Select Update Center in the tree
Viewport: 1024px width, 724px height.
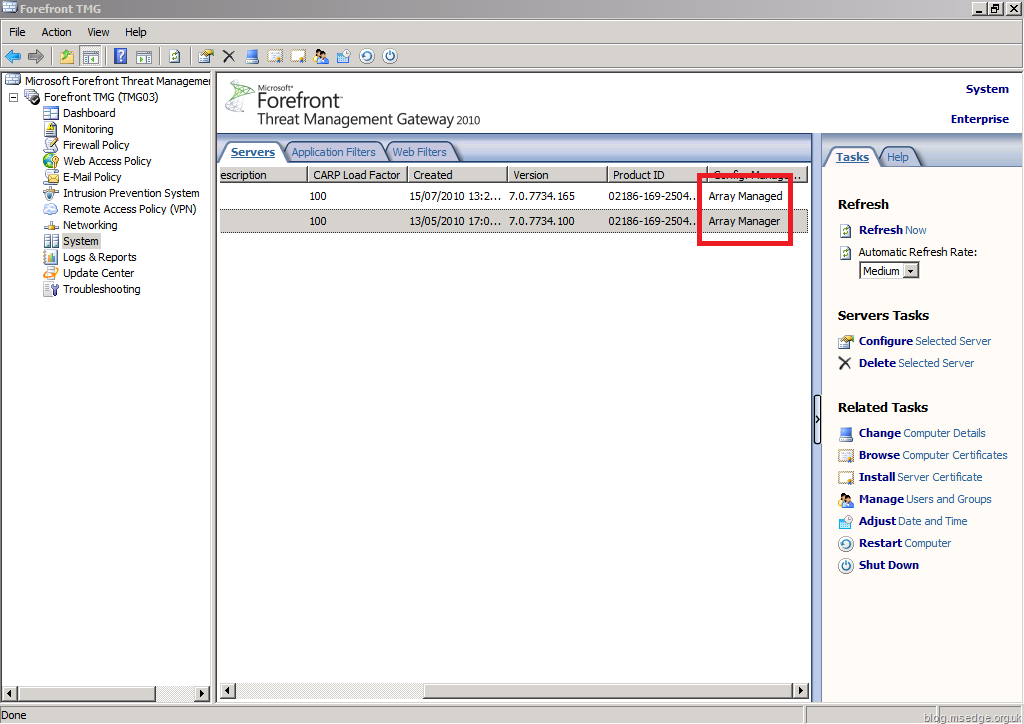click(x=98, y=273)
